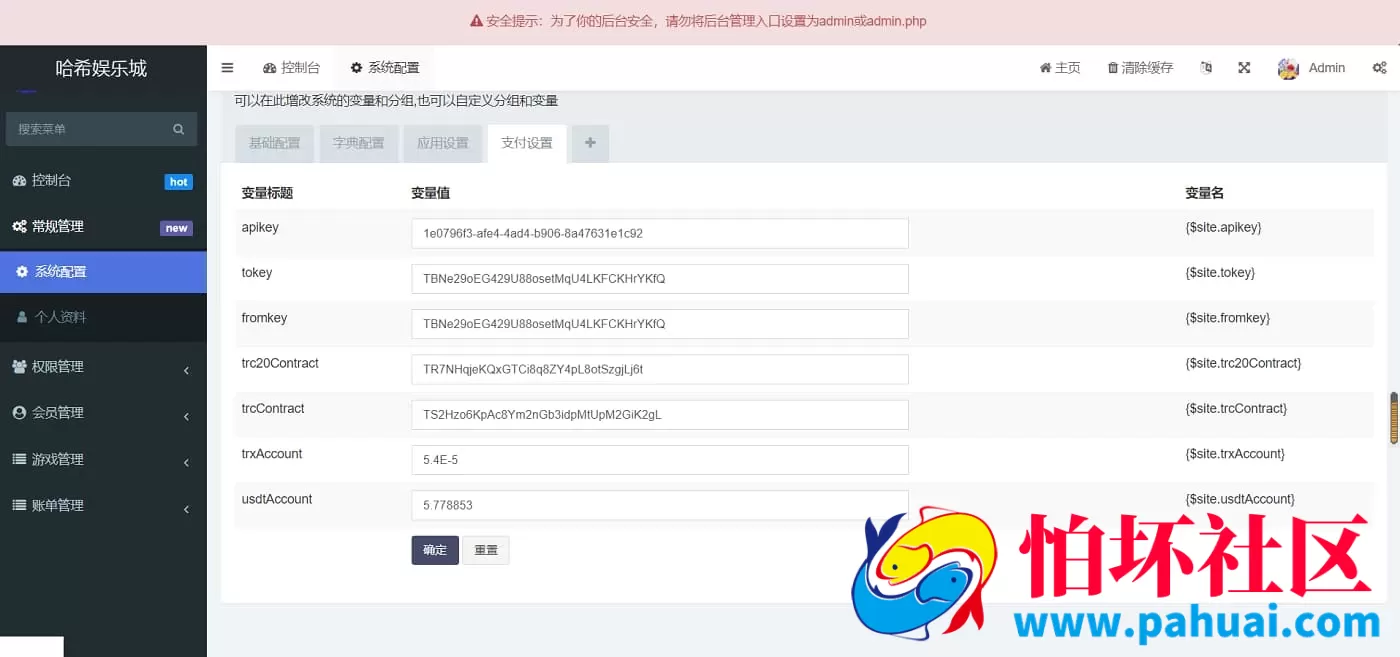Click the fullscreen expand icon in top bar

click(x=1244, y=67)
